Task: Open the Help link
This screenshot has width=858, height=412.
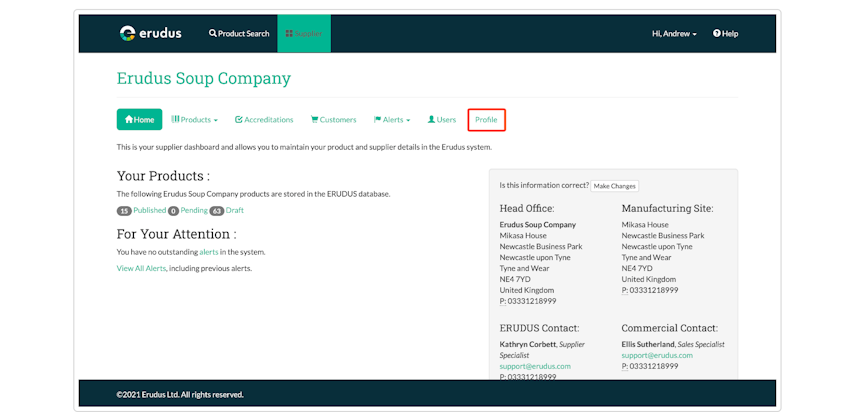Action: [x=726, y=33]
